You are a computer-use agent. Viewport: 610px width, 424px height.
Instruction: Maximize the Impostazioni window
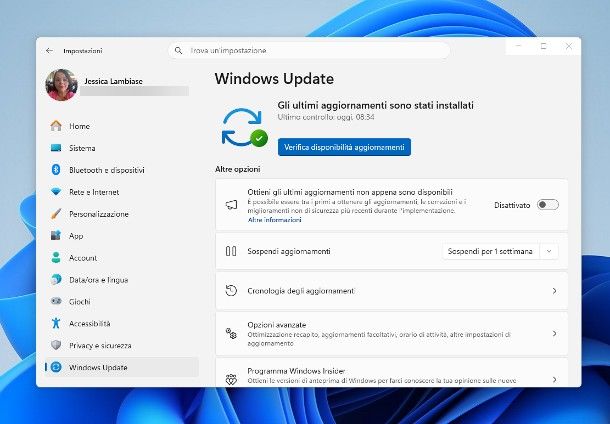[x=543, y=46]
